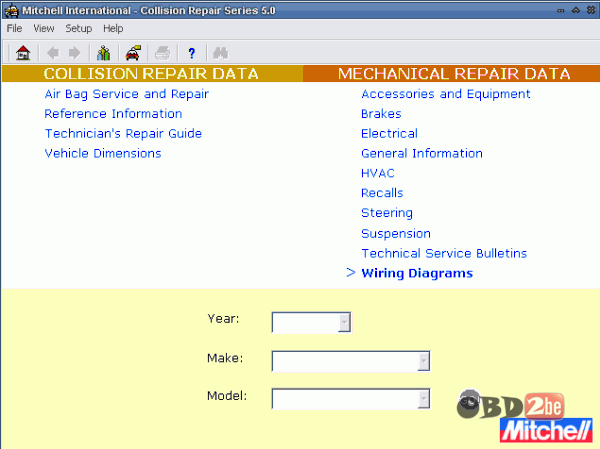Open Accessories and Equipment link
Image resolution: width=600 pixels, height=449 pixels.
(x=446, y=94)
